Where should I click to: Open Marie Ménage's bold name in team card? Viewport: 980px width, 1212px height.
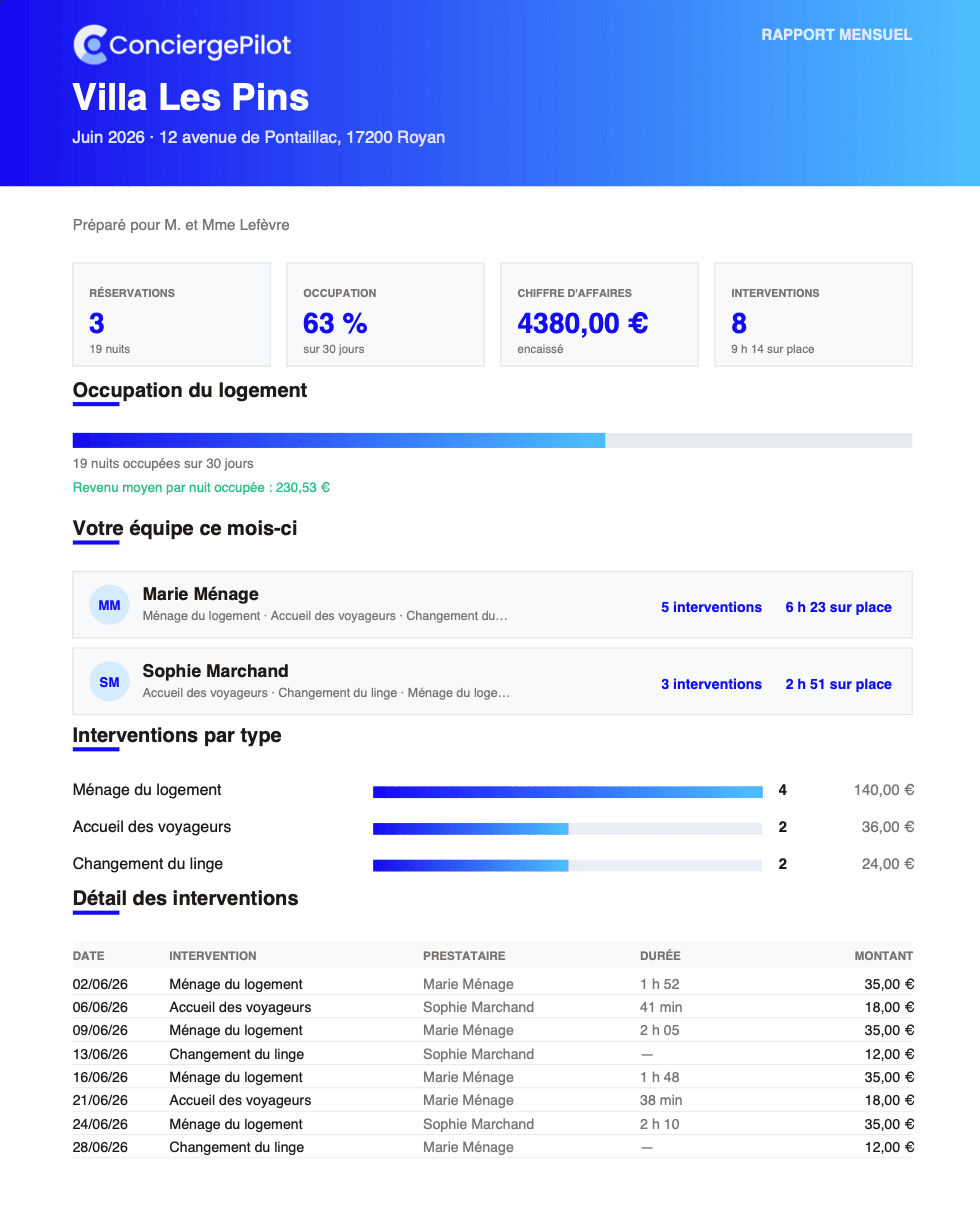point(201,594)
